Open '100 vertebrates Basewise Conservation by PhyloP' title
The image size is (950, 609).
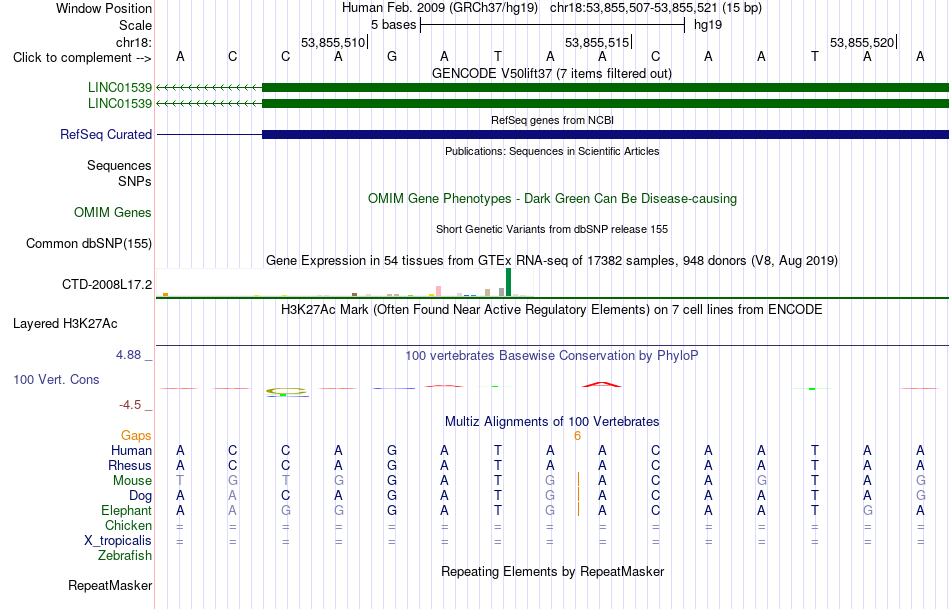click(552, 356)
